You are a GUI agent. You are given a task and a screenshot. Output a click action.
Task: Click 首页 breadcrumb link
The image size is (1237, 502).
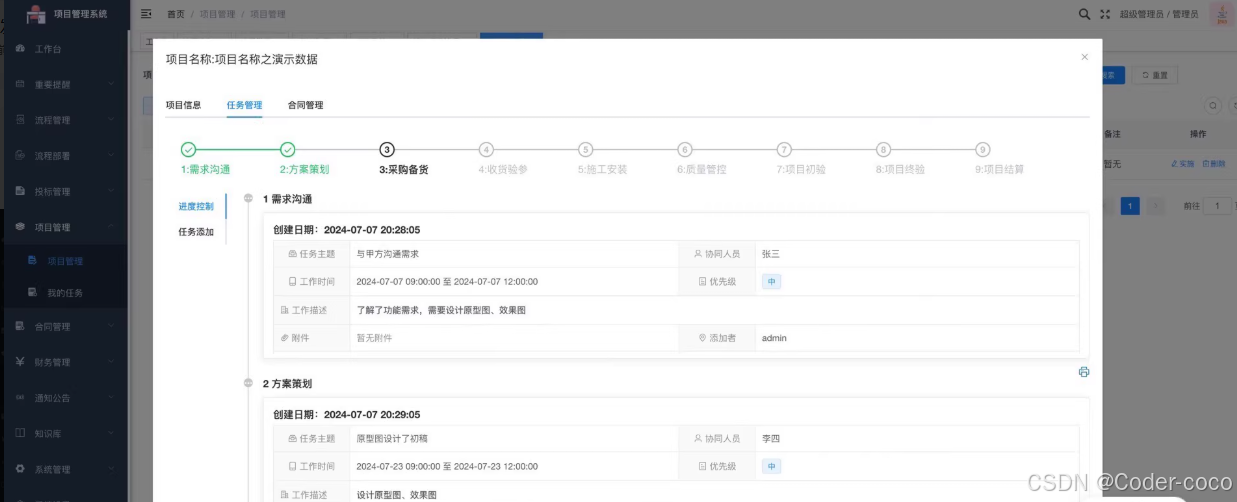(176, 14)
